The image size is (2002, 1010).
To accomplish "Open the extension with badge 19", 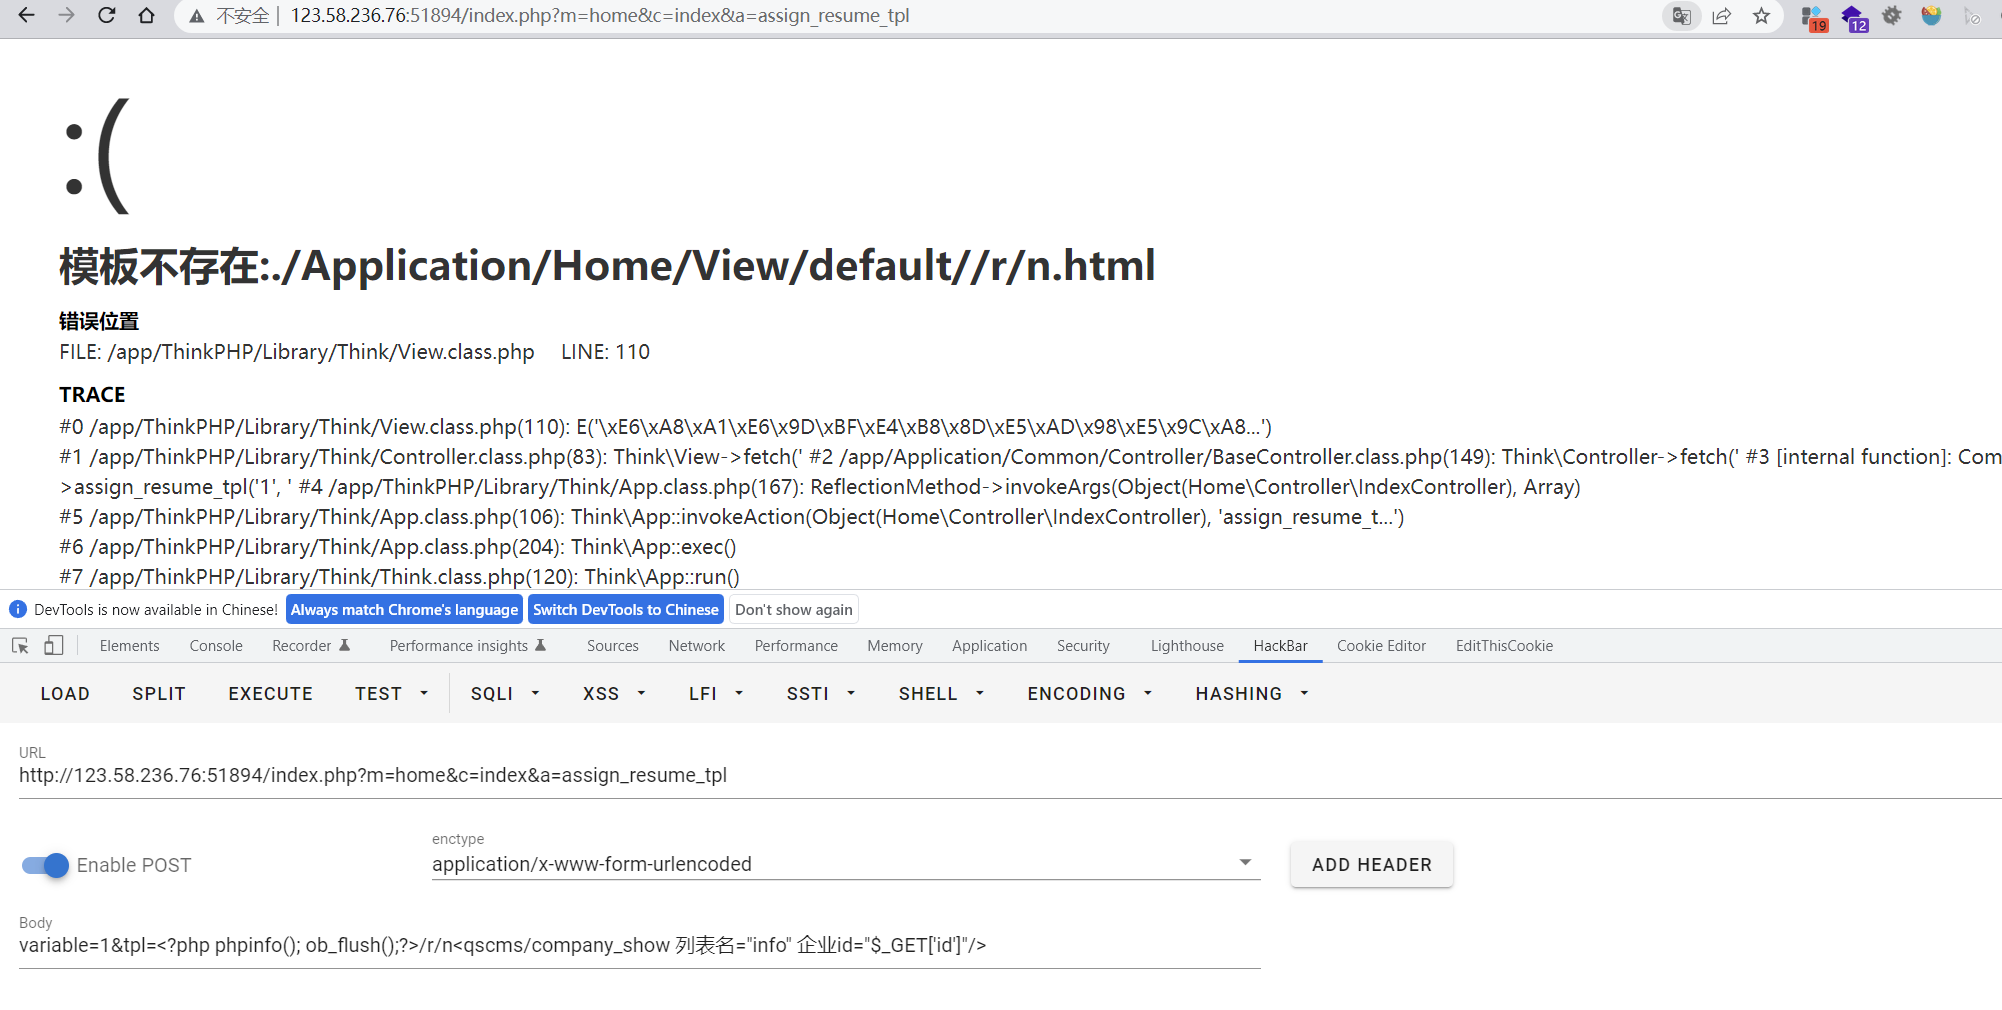I will click(x=1814, y=17).
